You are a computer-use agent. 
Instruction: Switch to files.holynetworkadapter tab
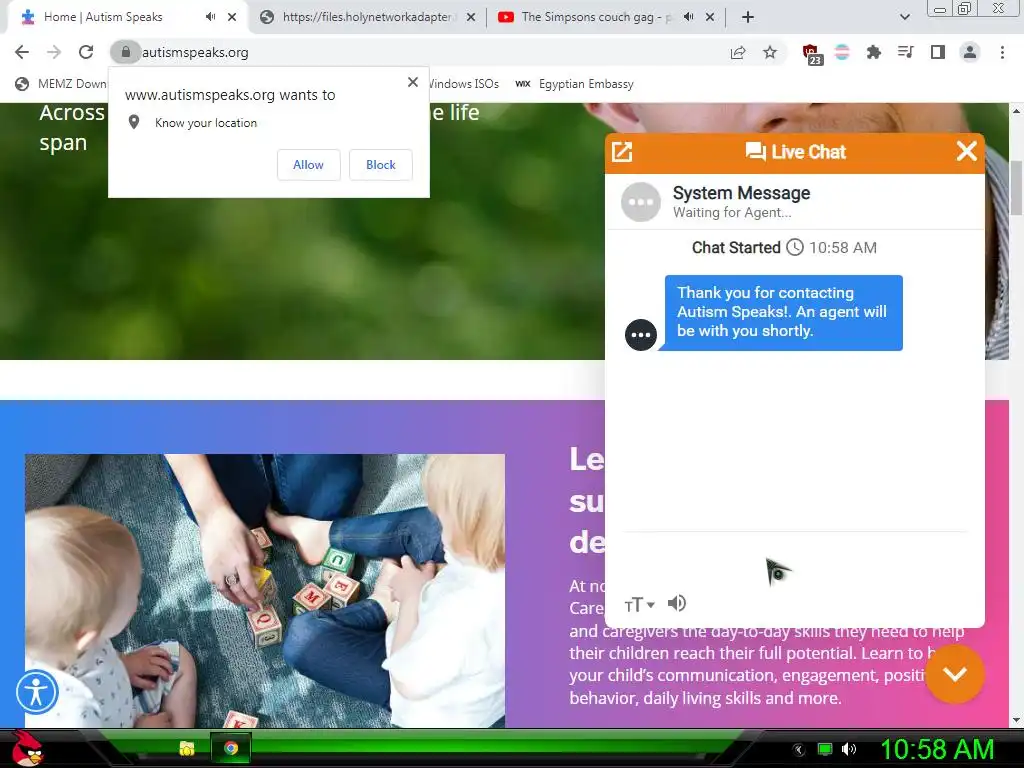coord(366,17)
